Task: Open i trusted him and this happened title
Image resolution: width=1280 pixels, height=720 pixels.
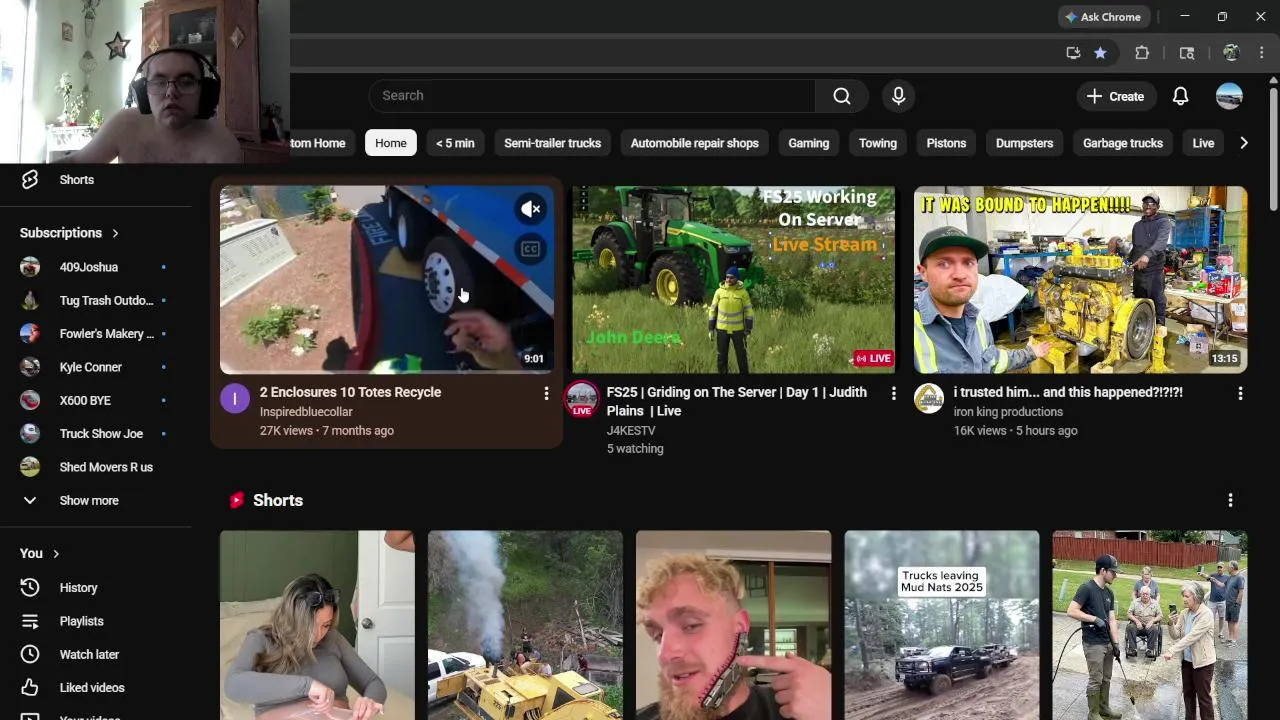Action: pyautogui.click(x=1068, y=392)
